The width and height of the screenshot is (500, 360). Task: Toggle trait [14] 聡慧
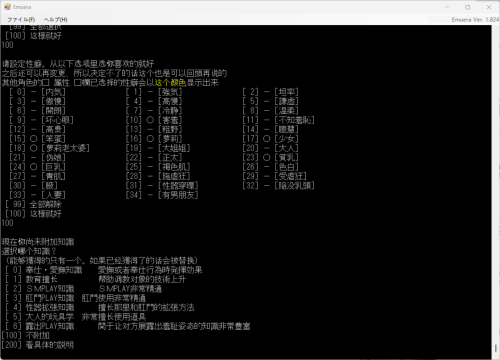point(270,129)
